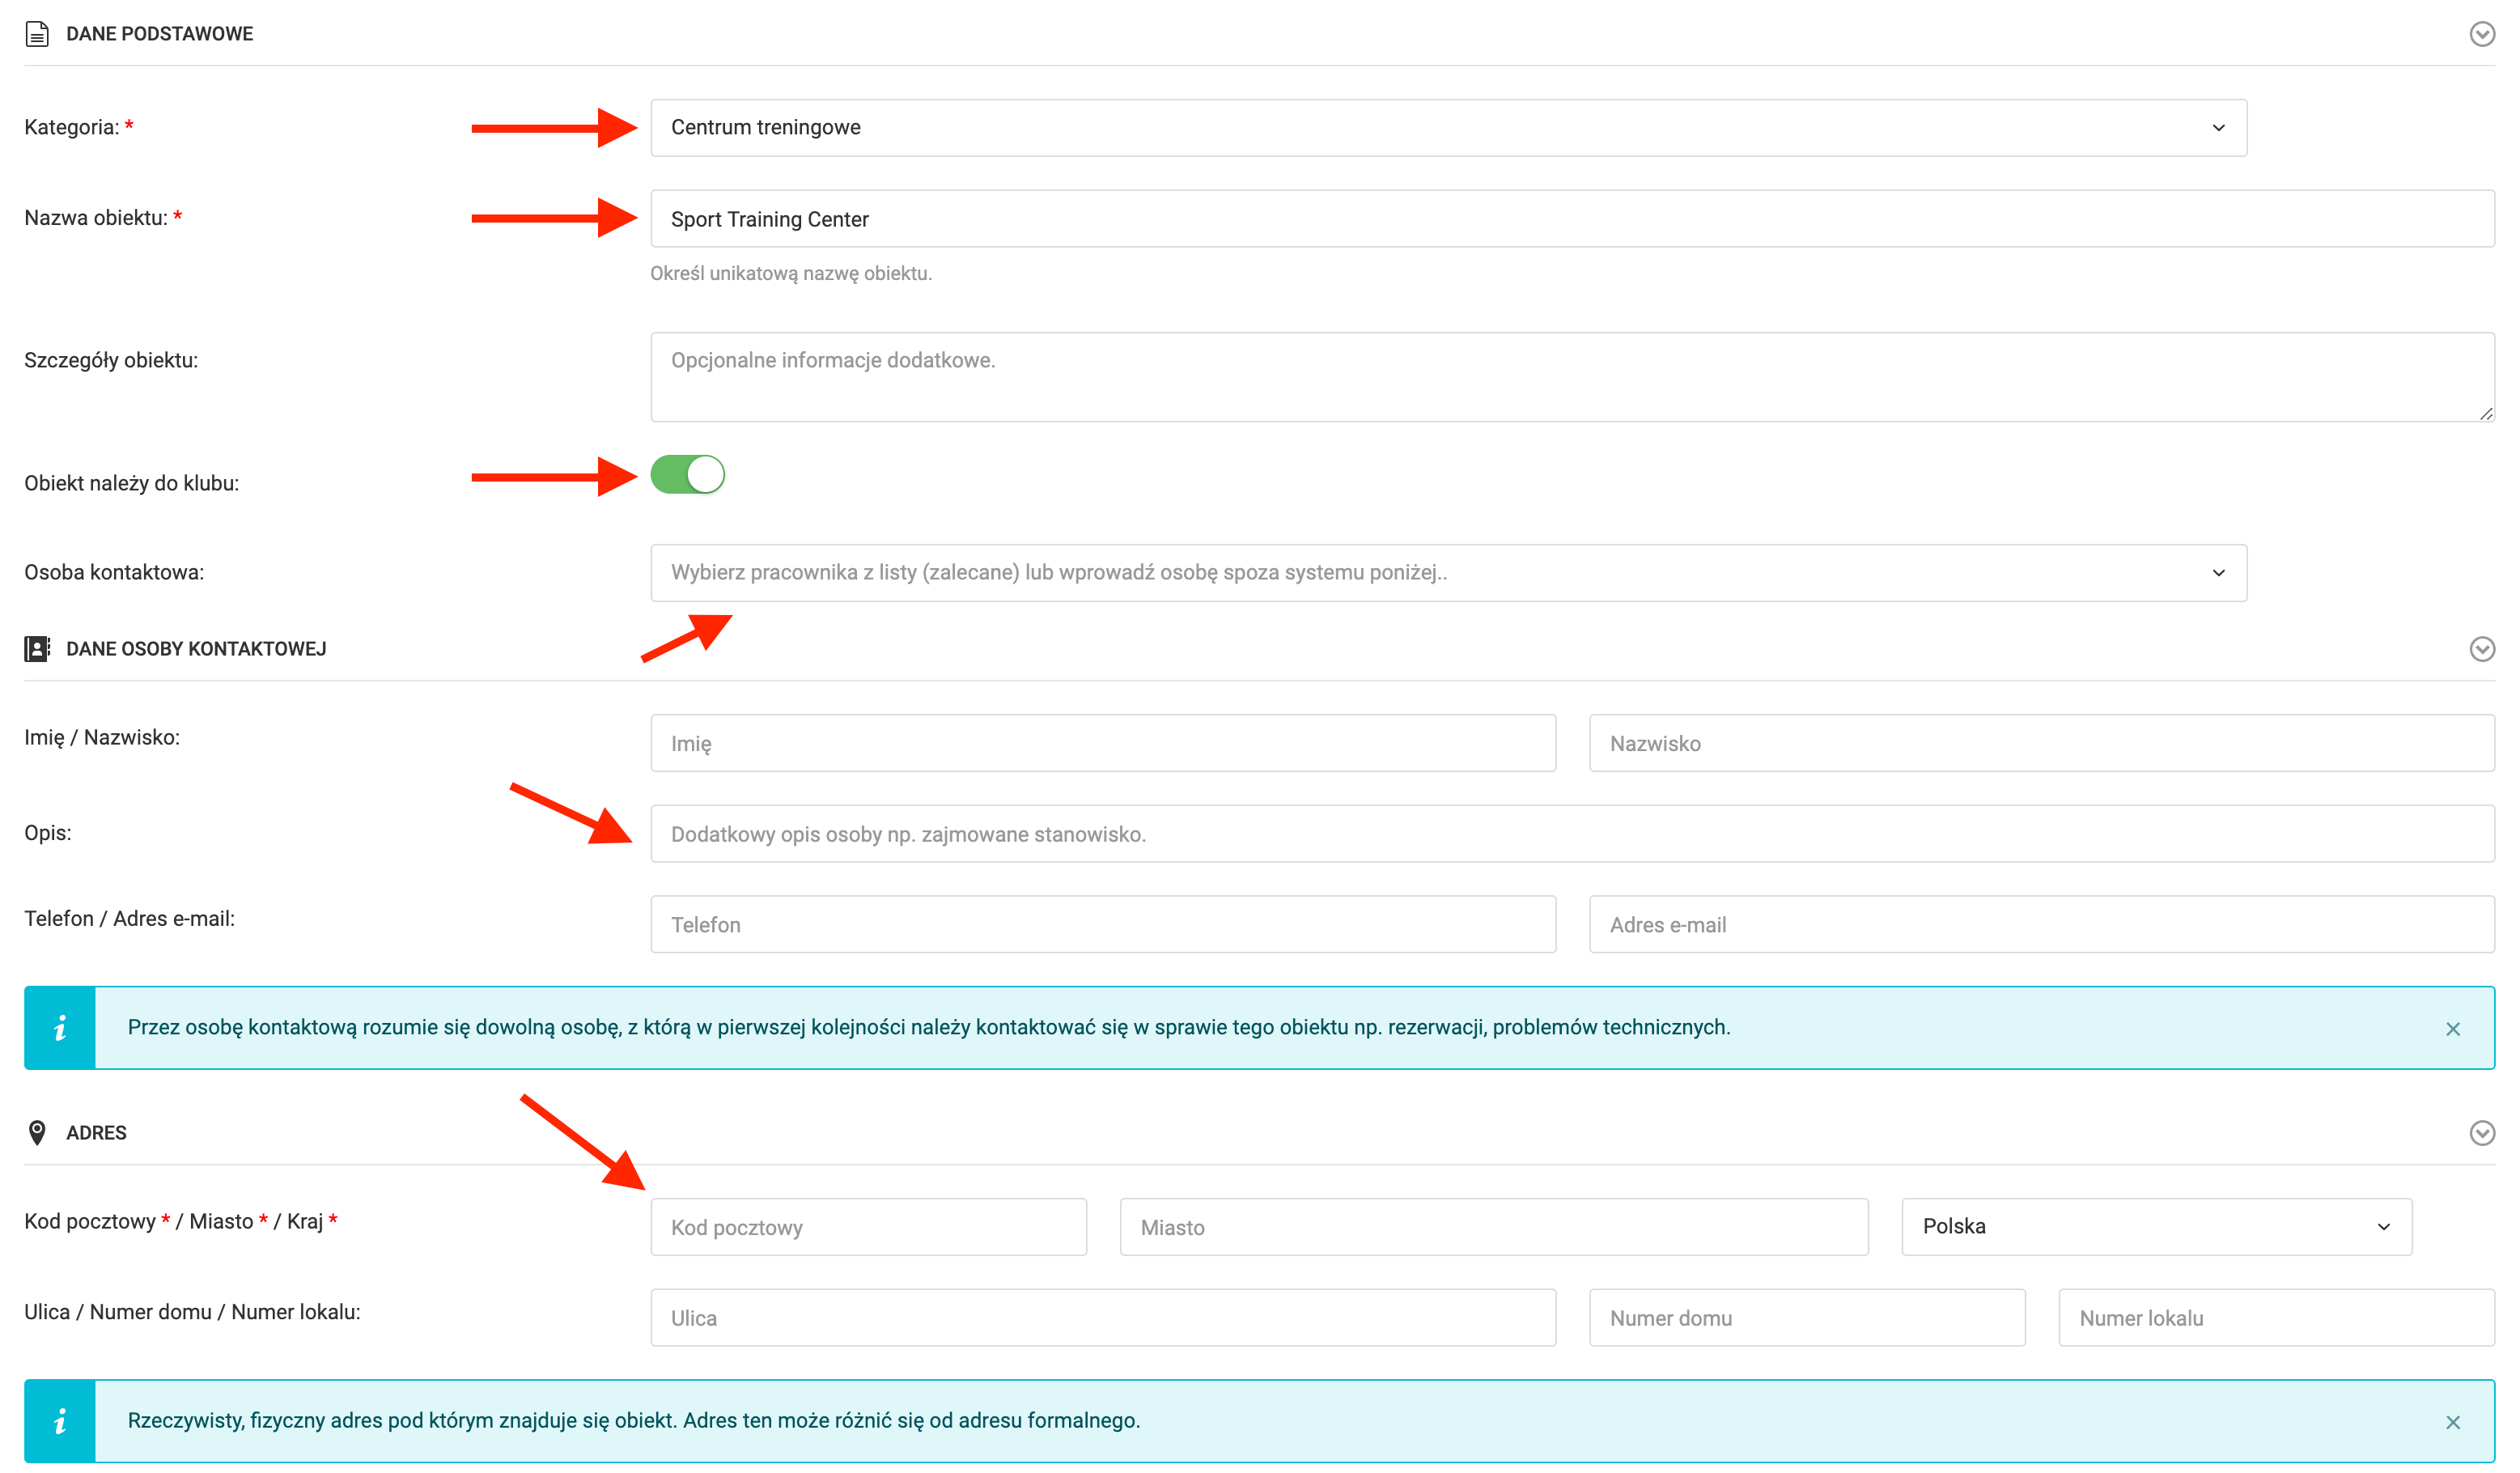Click the Adres e-mail field
Screen dimensions: 2520x1473
tap(2041, 925)
